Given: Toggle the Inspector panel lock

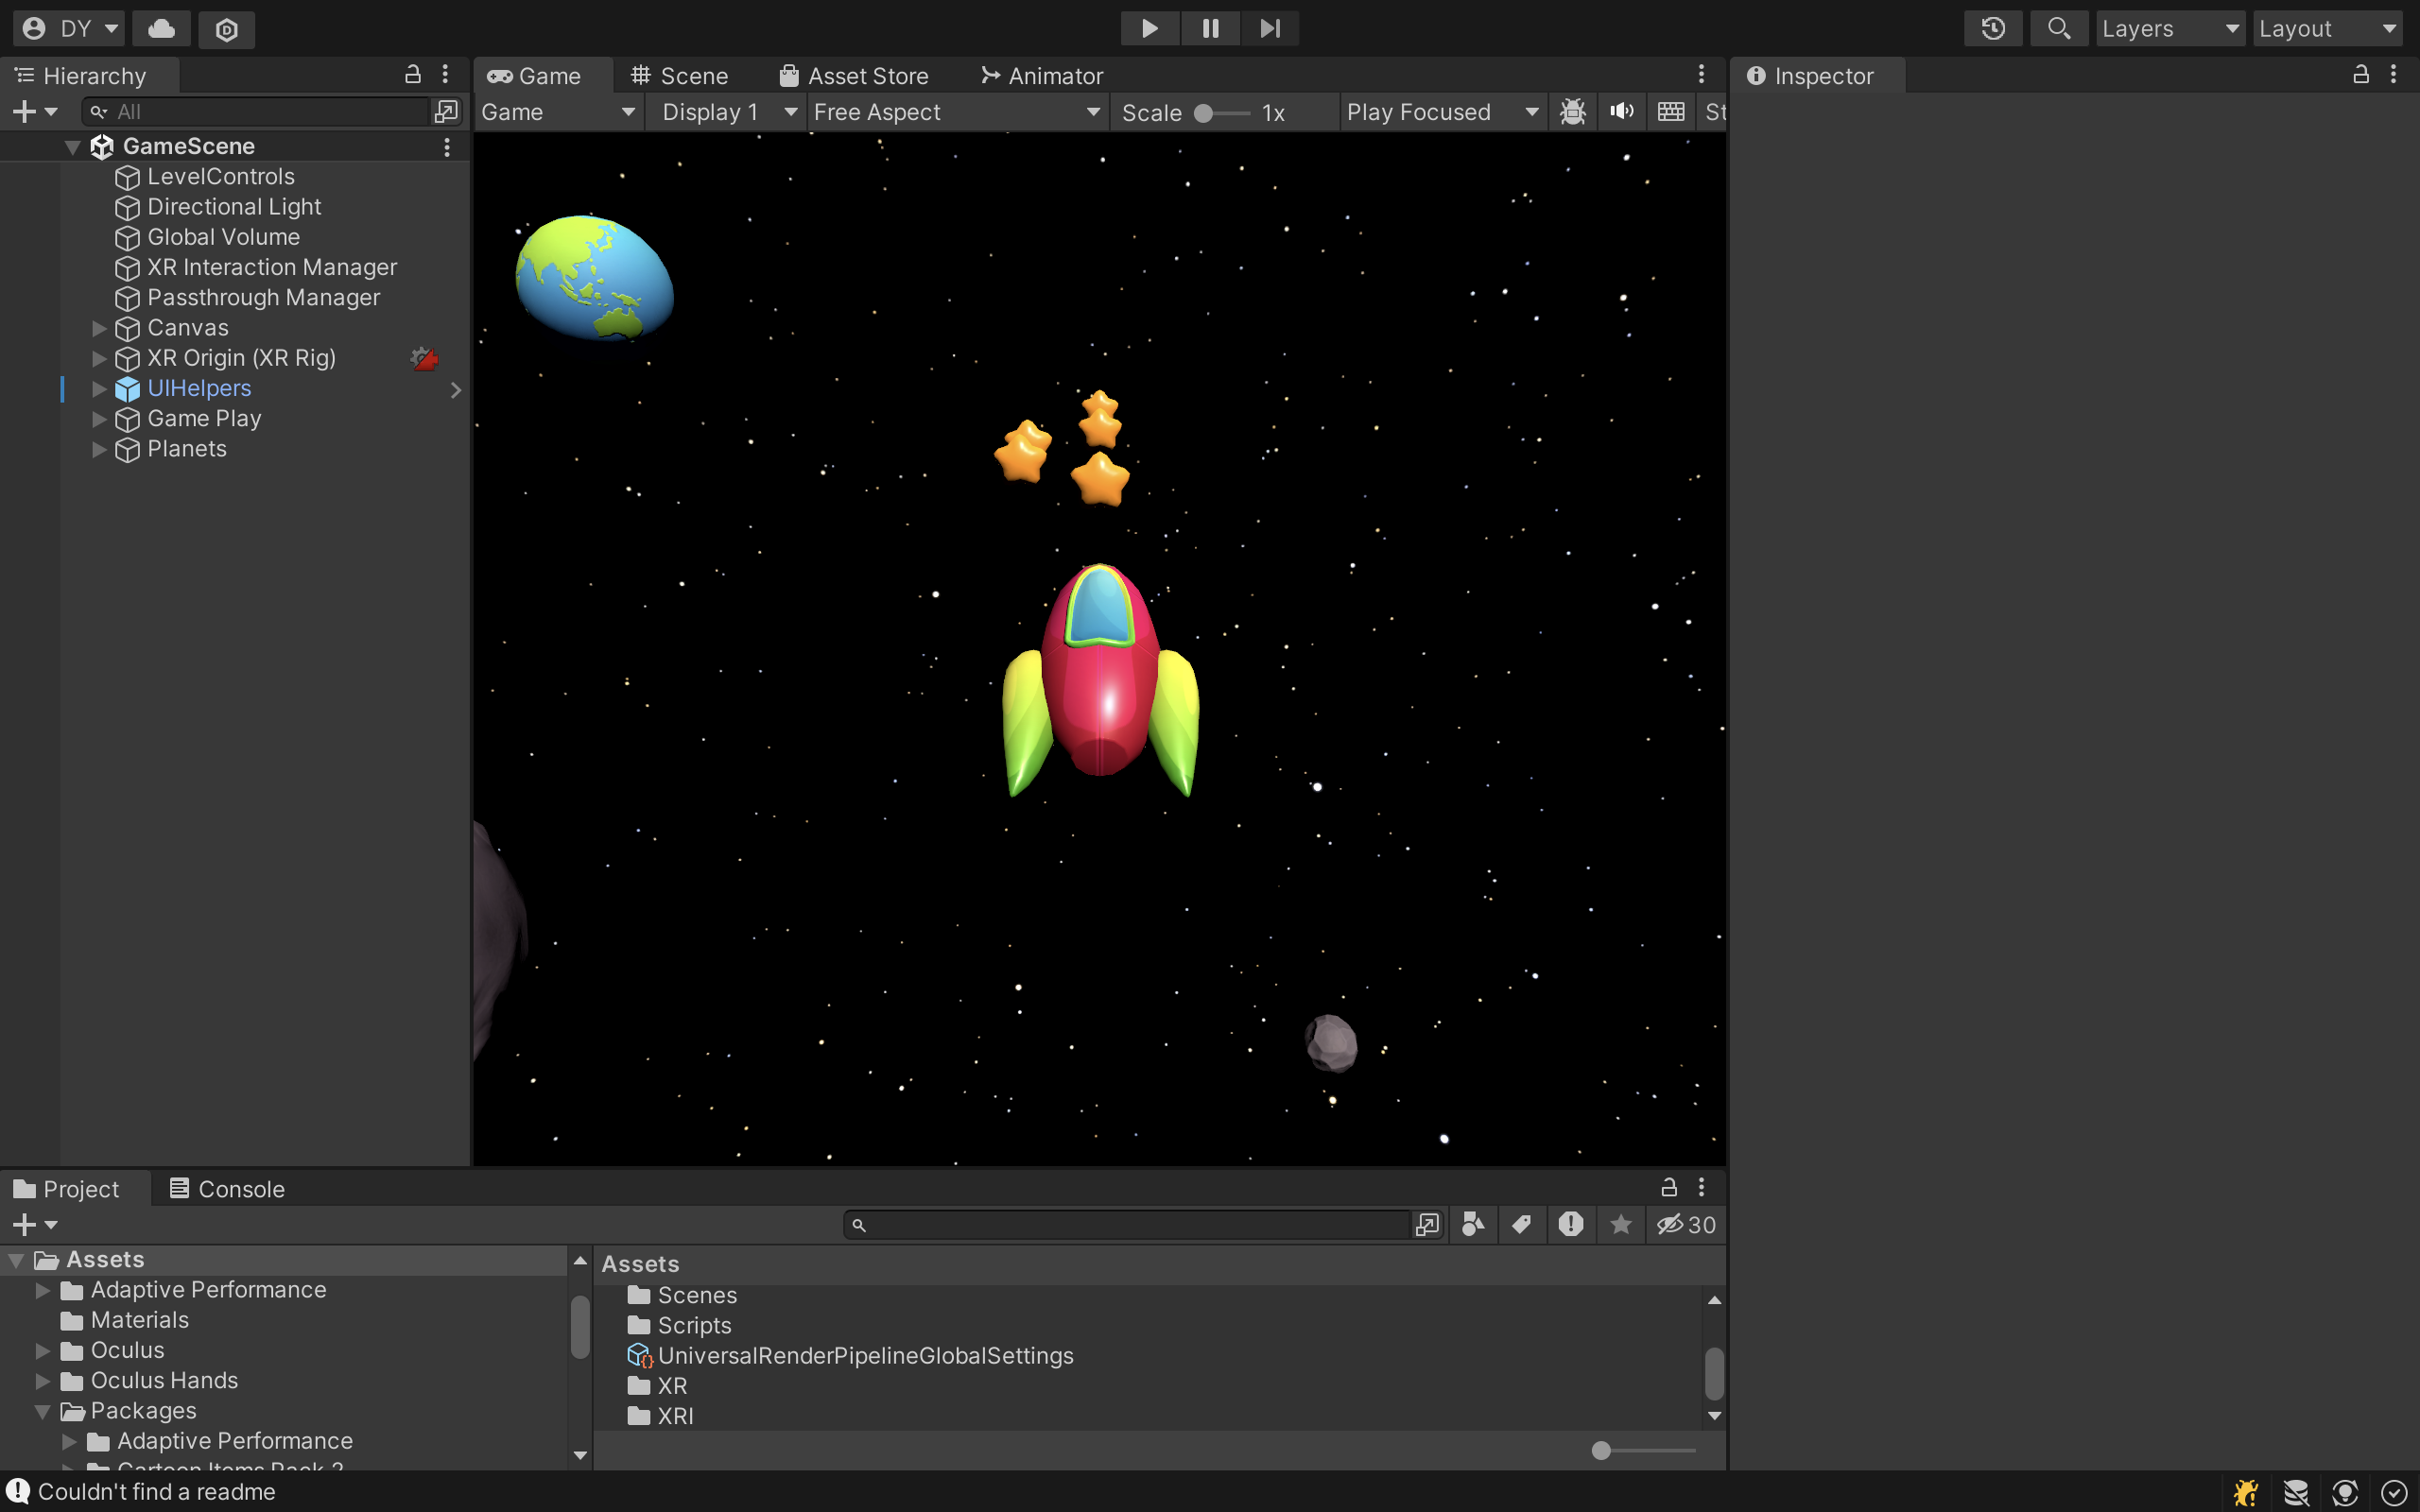Looking at the screenshot, I should pyautogui.click(x=2360, y=75).
